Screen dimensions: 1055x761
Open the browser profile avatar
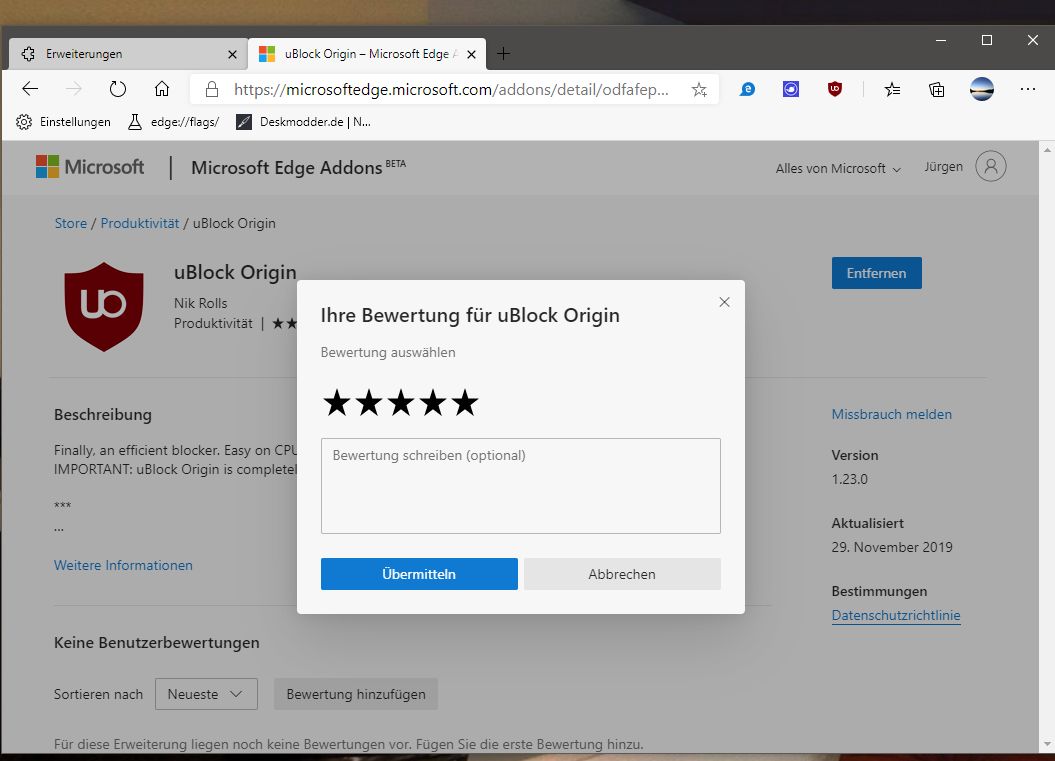click(982, 89)
